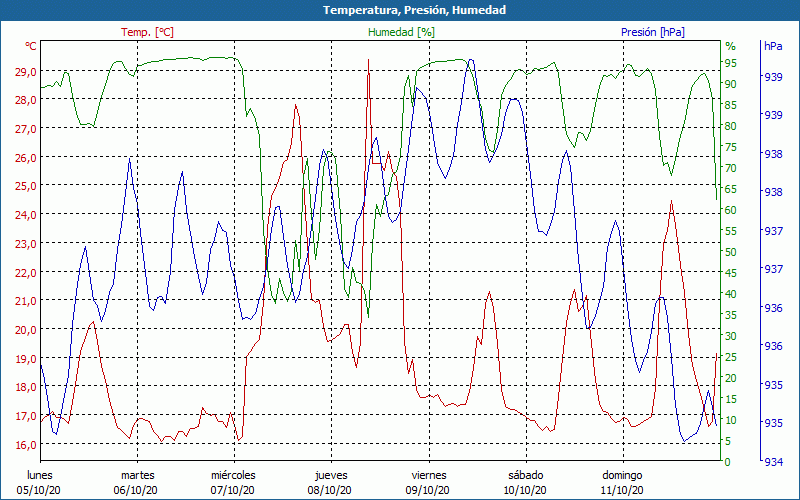Click green humidity axis value '25'

(731, 357)
